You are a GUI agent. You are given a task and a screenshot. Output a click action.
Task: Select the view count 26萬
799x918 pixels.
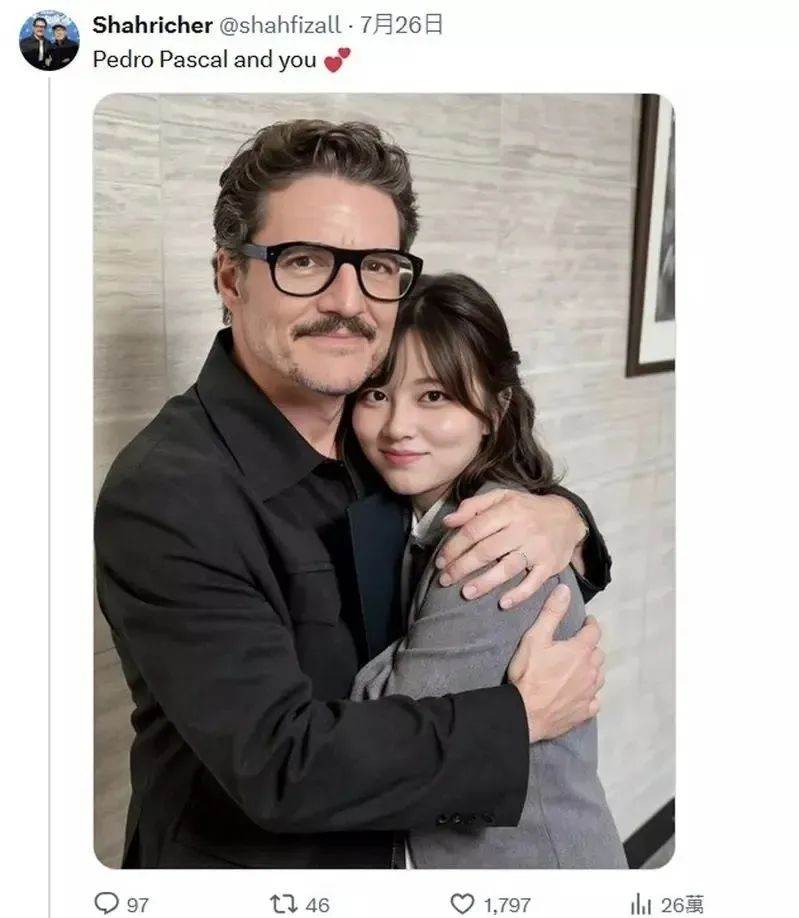682,905
